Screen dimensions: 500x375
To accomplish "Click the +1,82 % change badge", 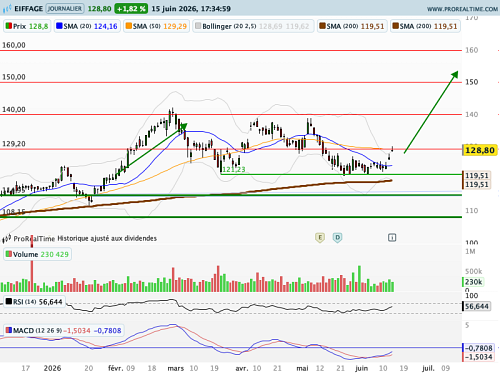I will click(x=131, y=9).
